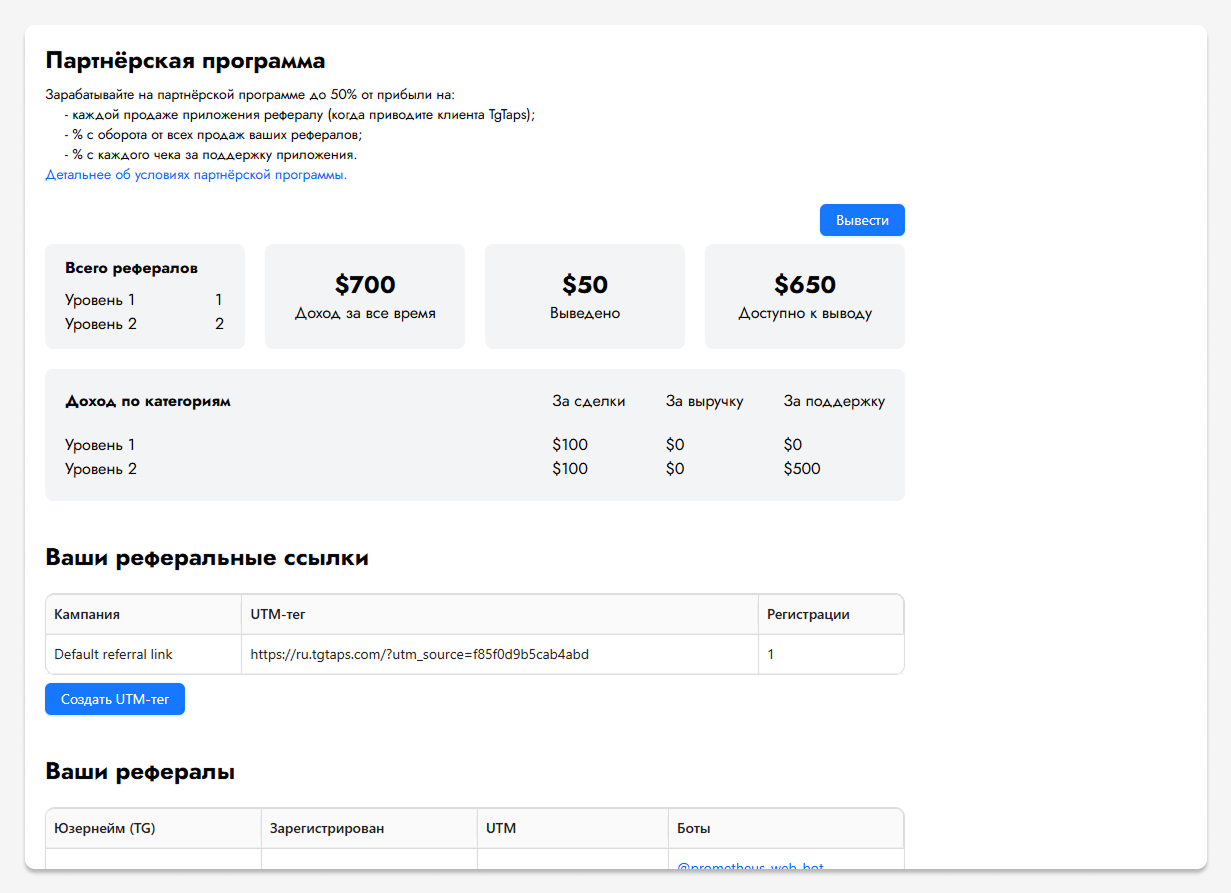This screenshot has width=1231, height=893.
Task: Click the Зарегистрирован column header
Action: 325,828
